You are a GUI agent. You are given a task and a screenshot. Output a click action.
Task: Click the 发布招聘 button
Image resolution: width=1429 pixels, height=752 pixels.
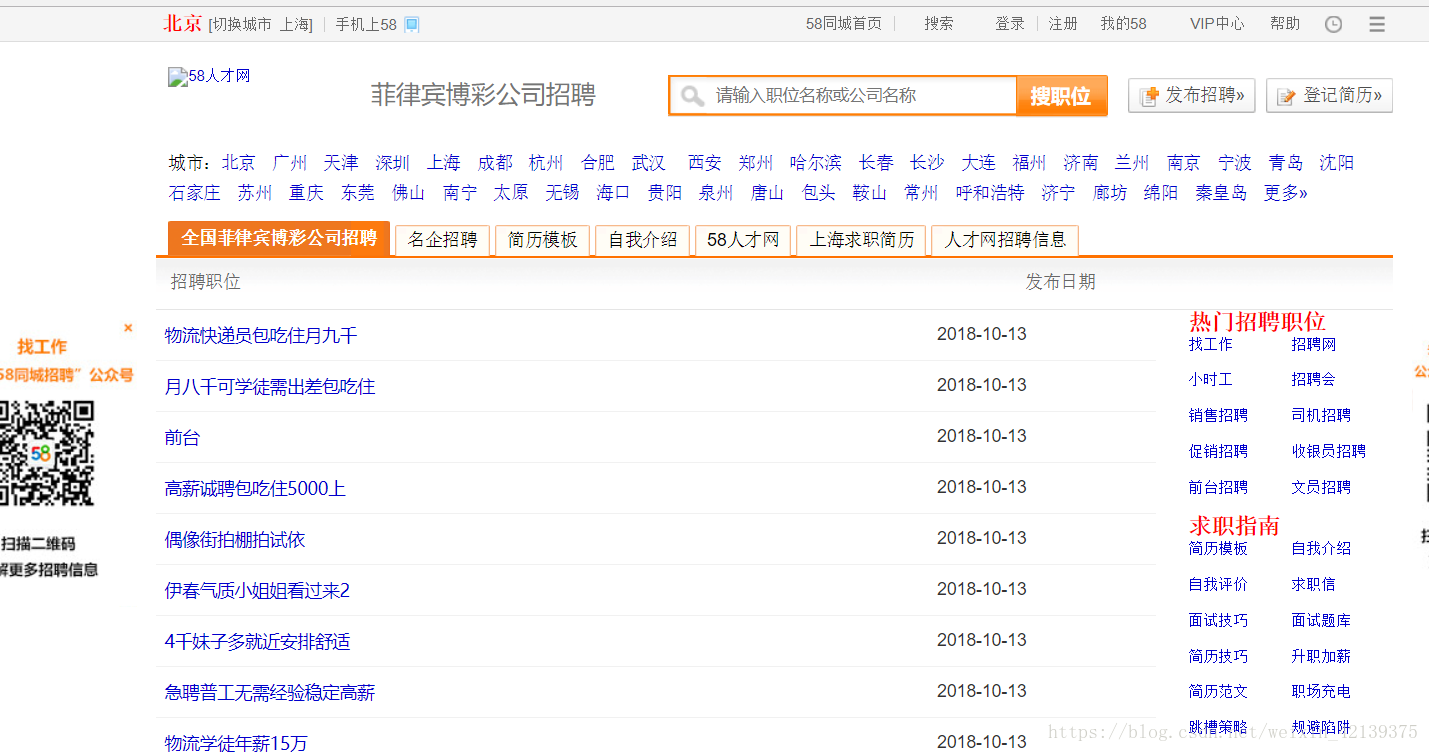1192,96
